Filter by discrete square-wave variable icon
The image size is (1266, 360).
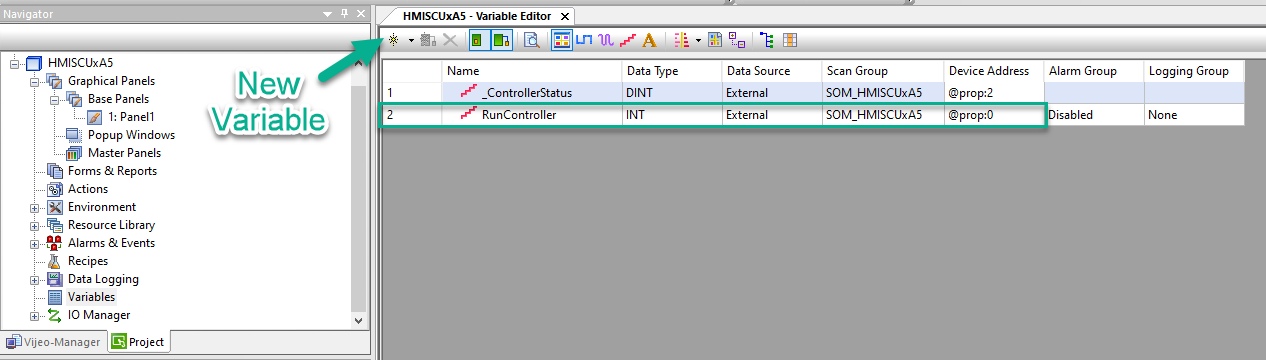pyautogui.click(x=584, y=41)
